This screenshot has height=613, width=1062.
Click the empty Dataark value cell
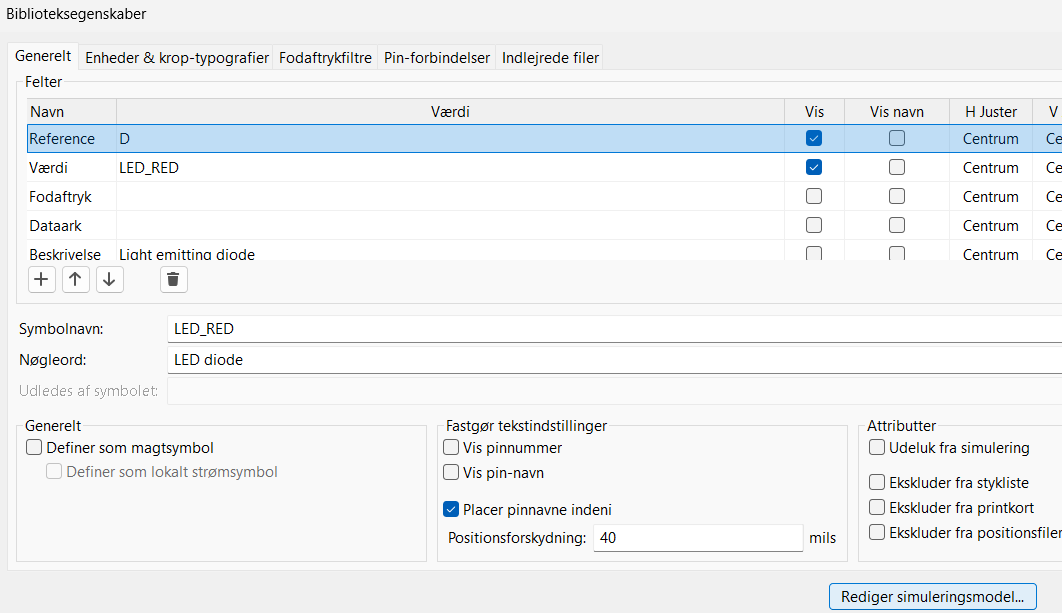pos(450,226)
